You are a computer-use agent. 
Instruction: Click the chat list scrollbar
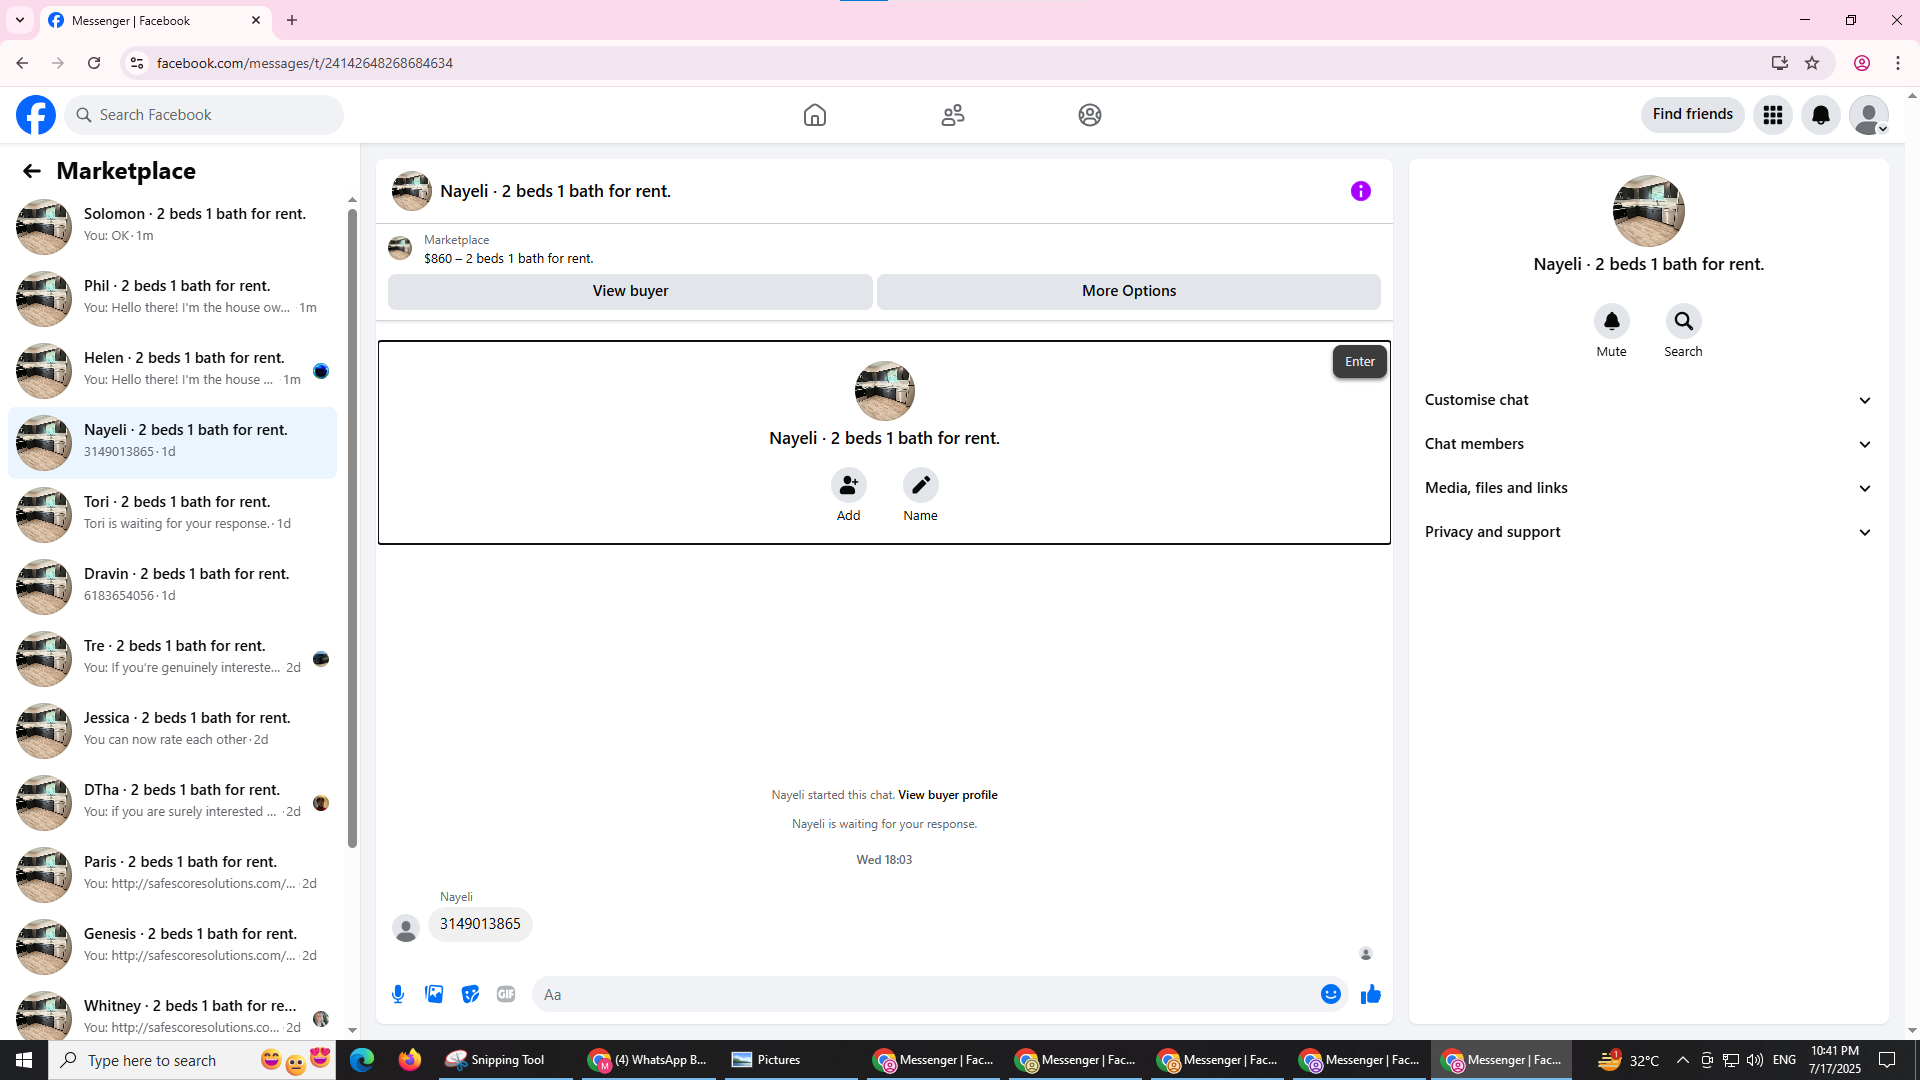click(352, 527)
